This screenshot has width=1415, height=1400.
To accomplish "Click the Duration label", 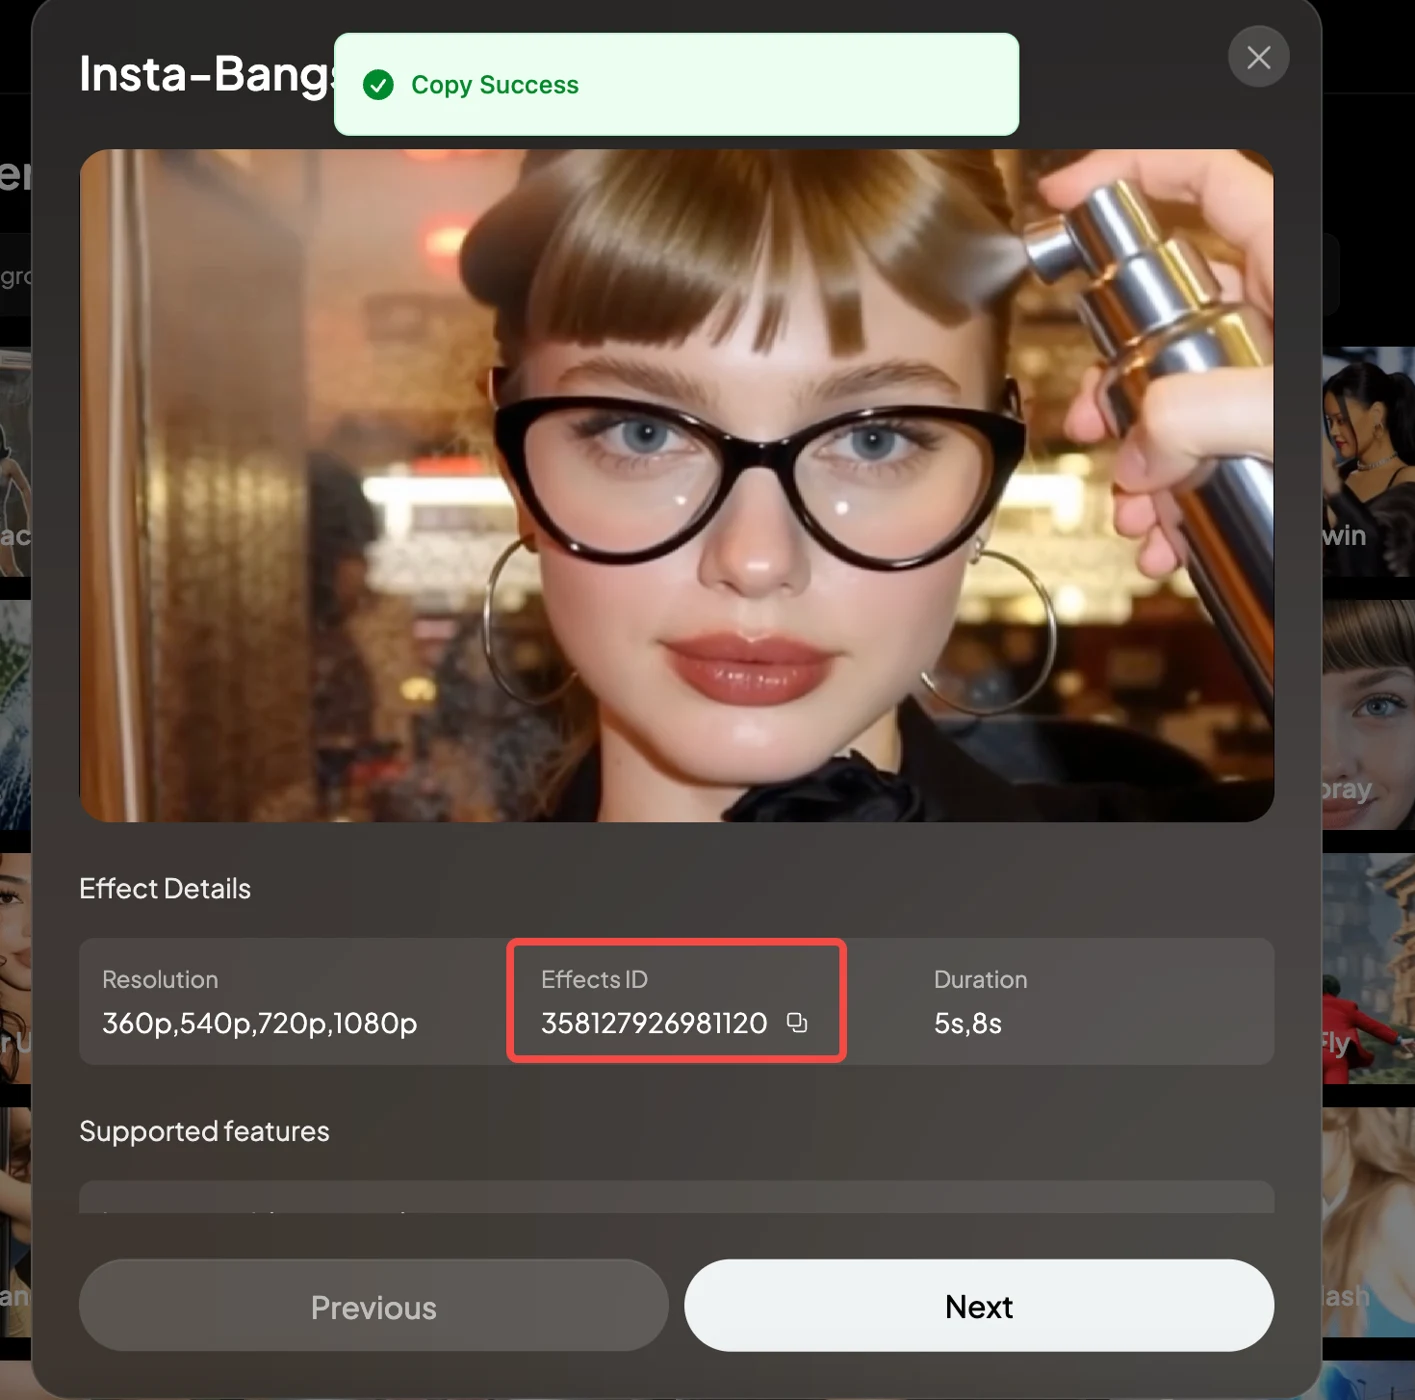I will tap(980, 979).
